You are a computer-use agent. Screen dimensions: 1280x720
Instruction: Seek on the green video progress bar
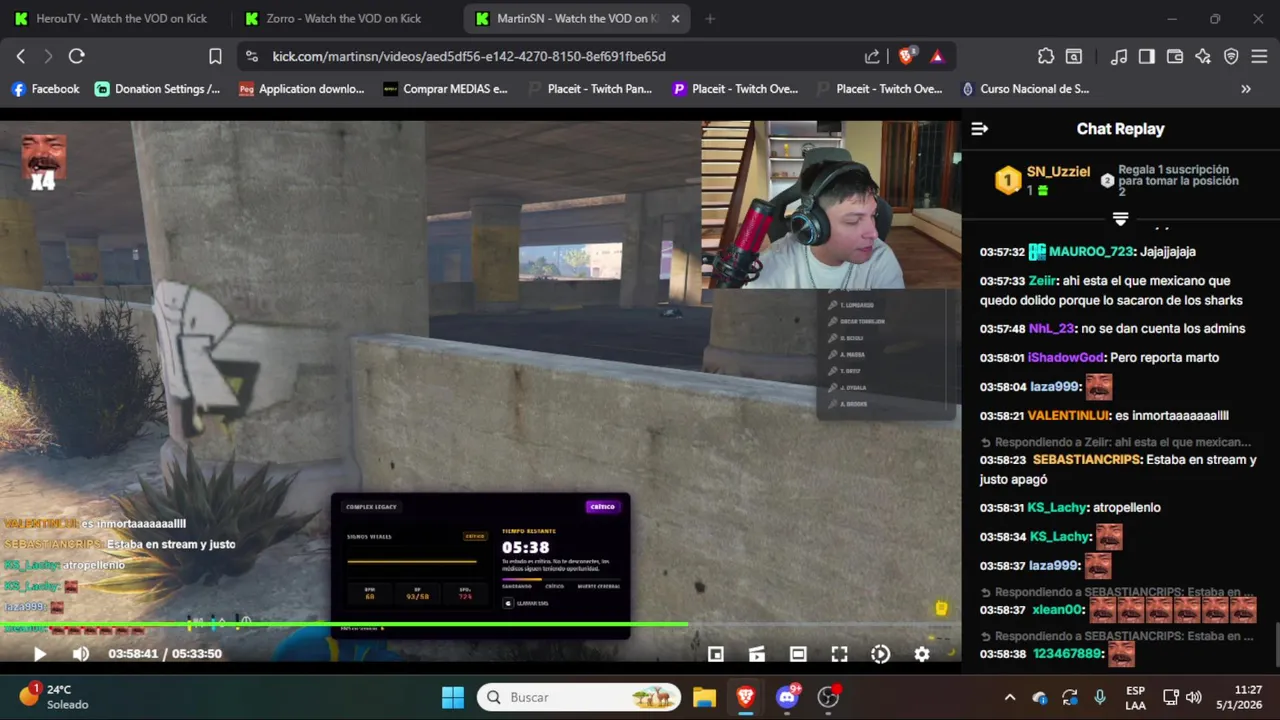pyautogui.click(x=480, y=625)
